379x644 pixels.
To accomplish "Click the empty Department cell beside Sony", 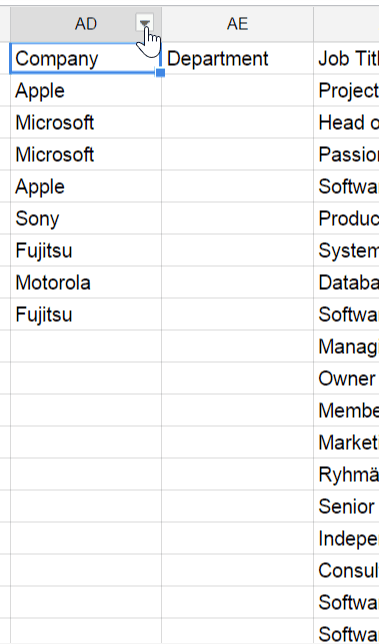I will pos(237,218).
